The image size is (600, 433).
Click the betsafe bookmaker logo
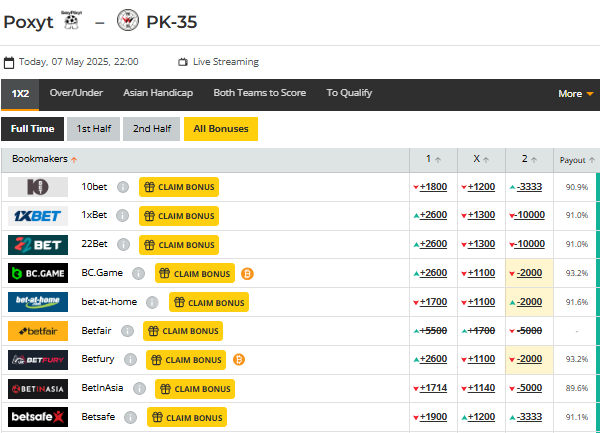pos(38,417)
